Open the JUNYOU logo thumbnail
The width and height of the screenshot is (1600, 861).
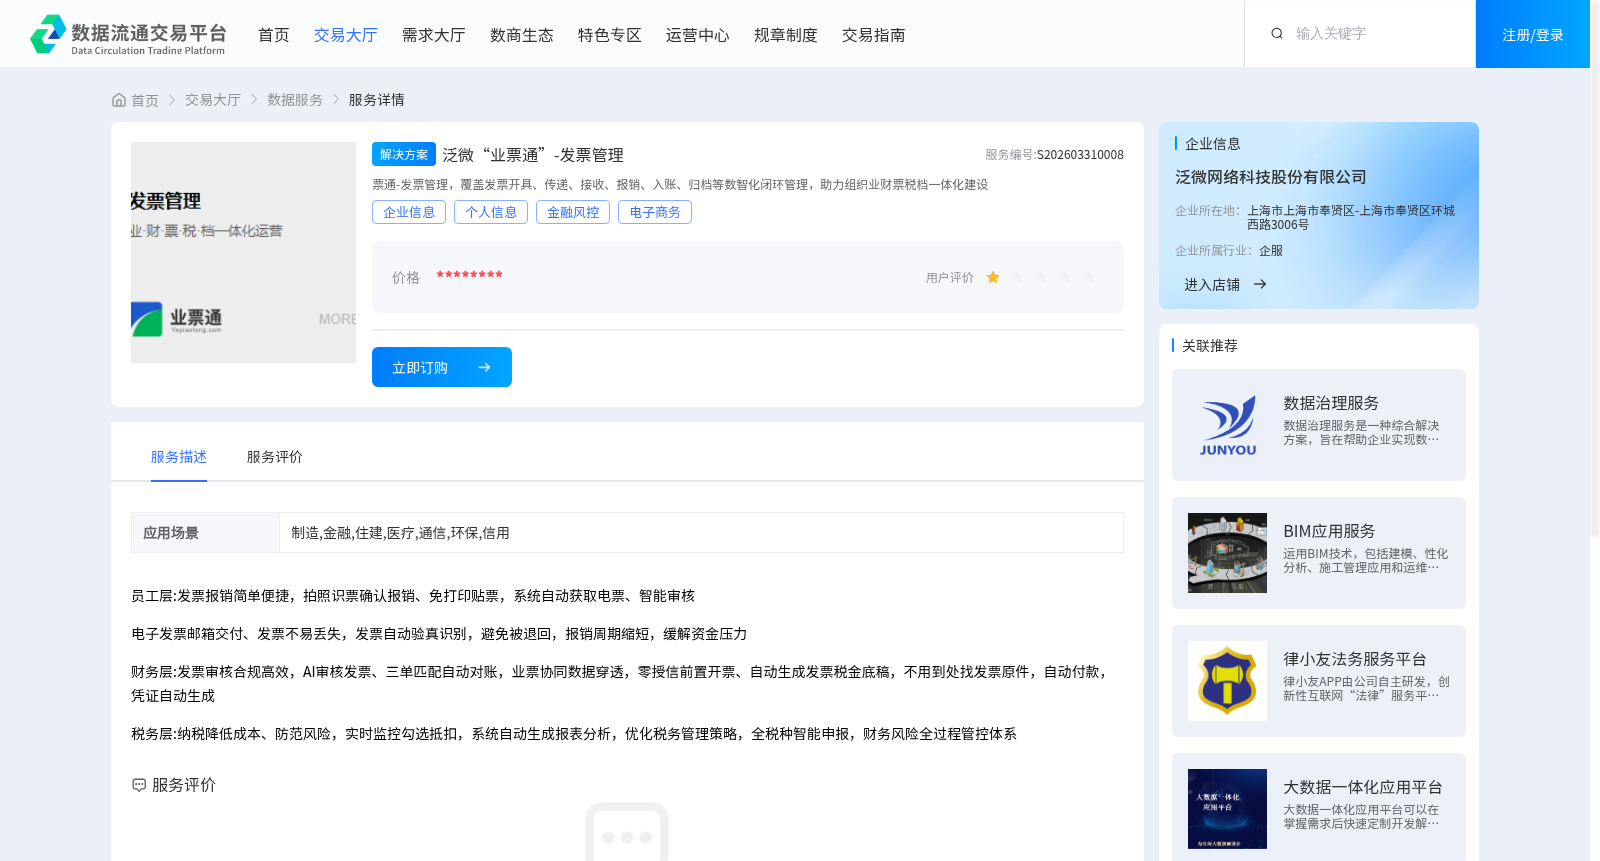coord(1227,425)
